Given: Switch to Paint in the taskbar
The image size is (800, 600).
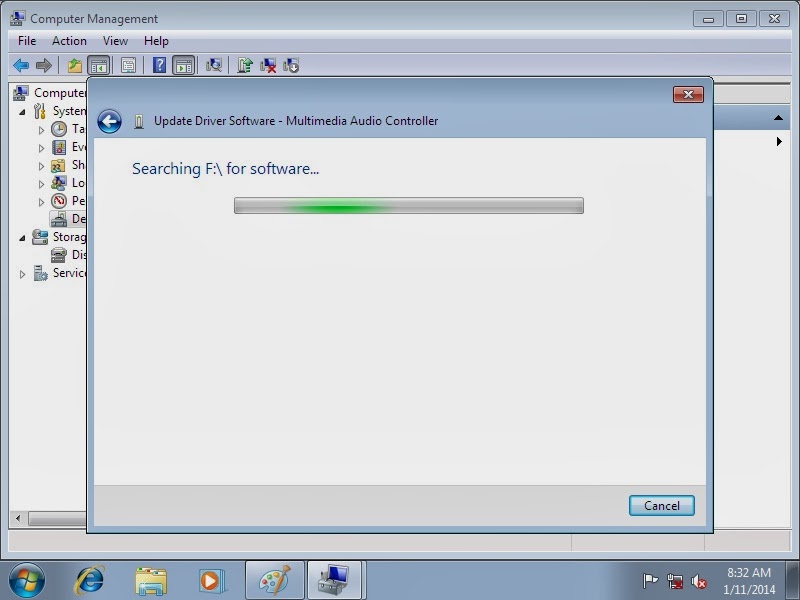Looking at the screenshot, I should point(274,580).
